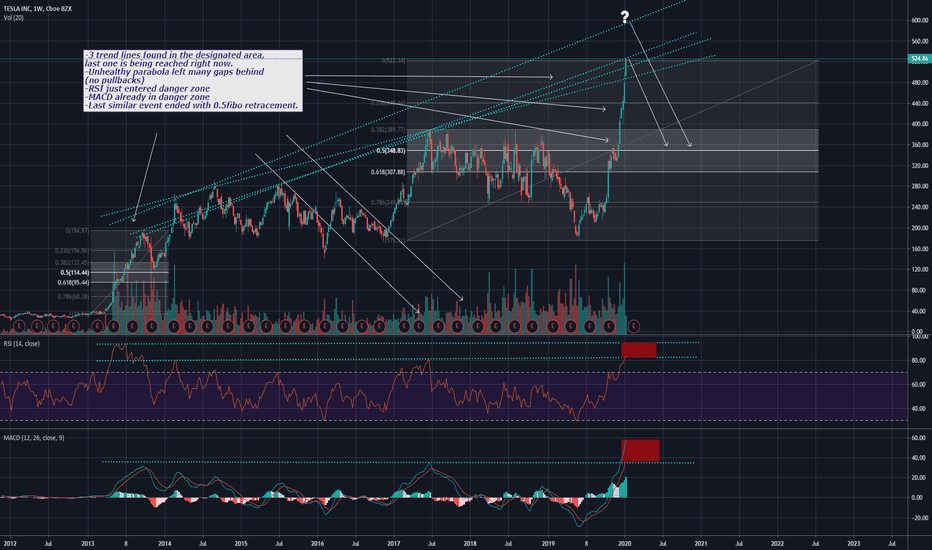Click the 524.86 current price label
Image resolution: width=932 pixels, height=550 pixels.
pos(919,59)
